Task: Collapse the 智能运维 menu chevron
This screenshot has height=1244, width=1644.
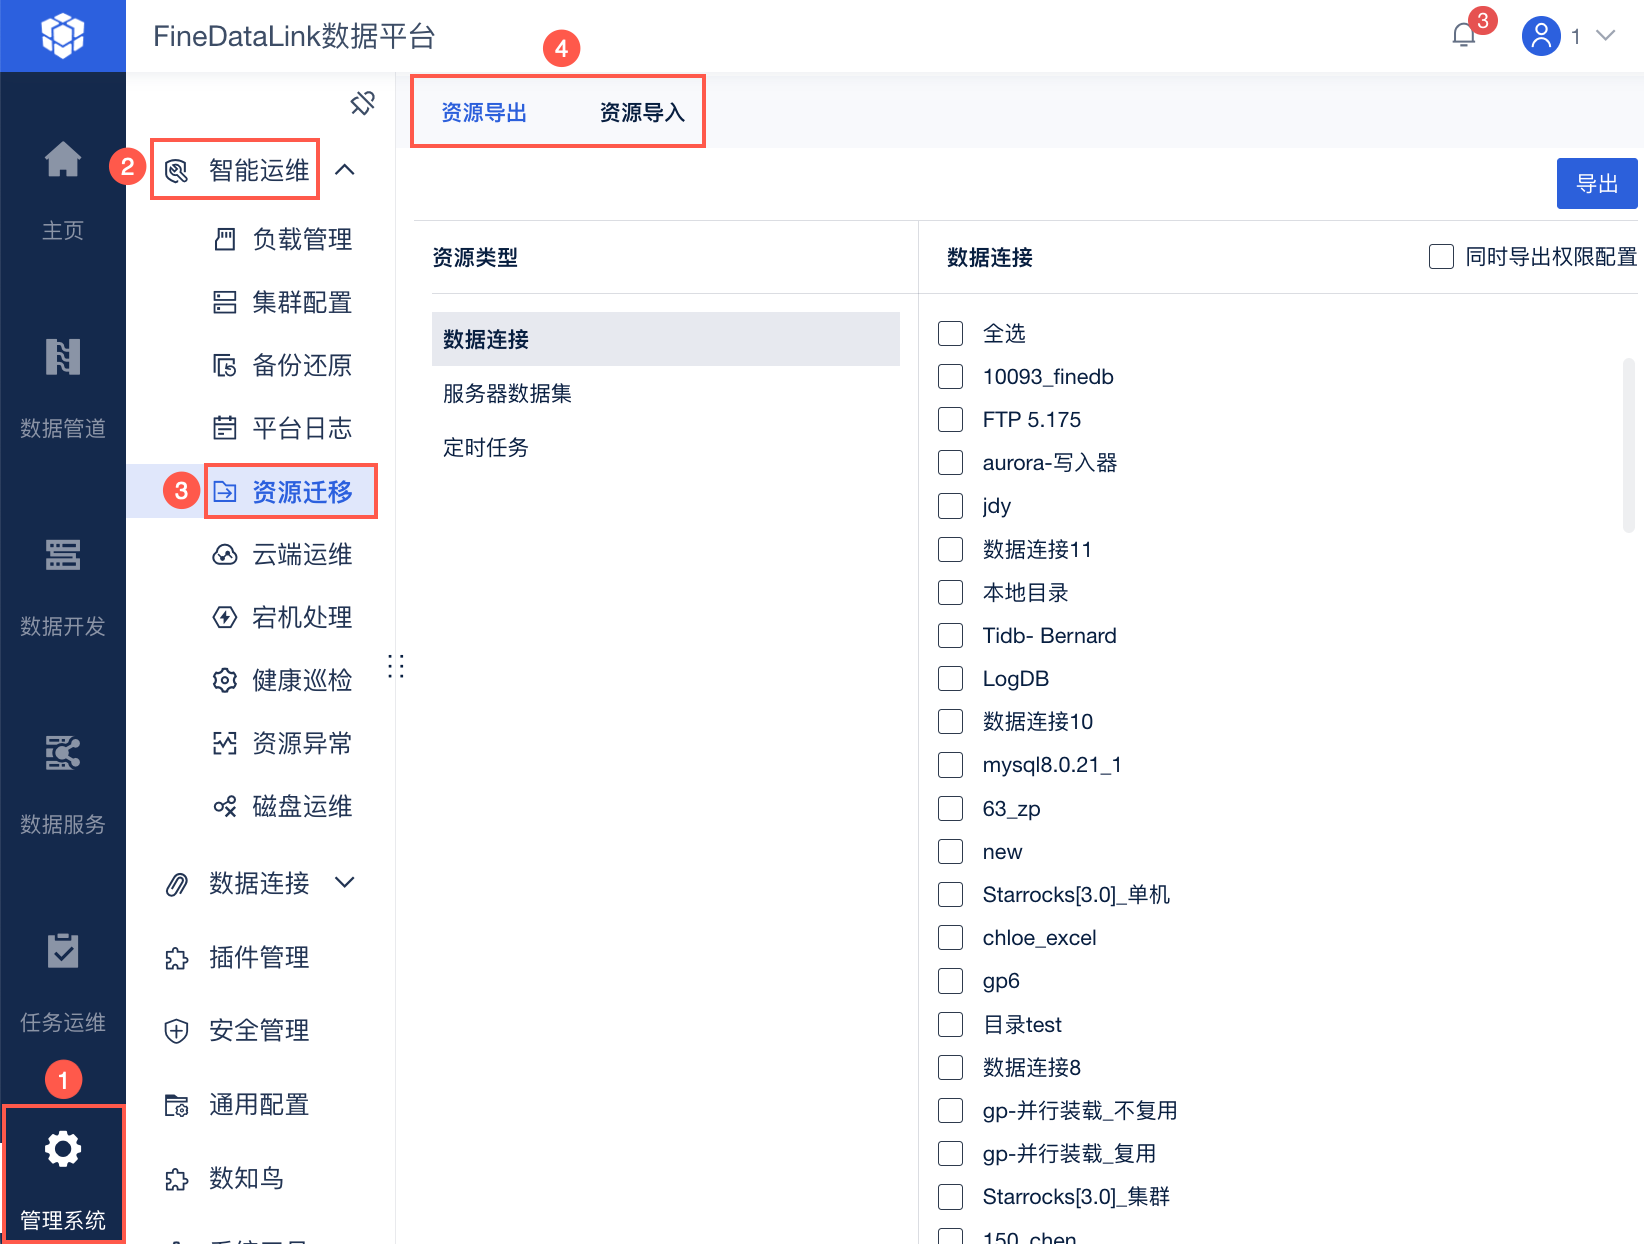Action: 345,170
